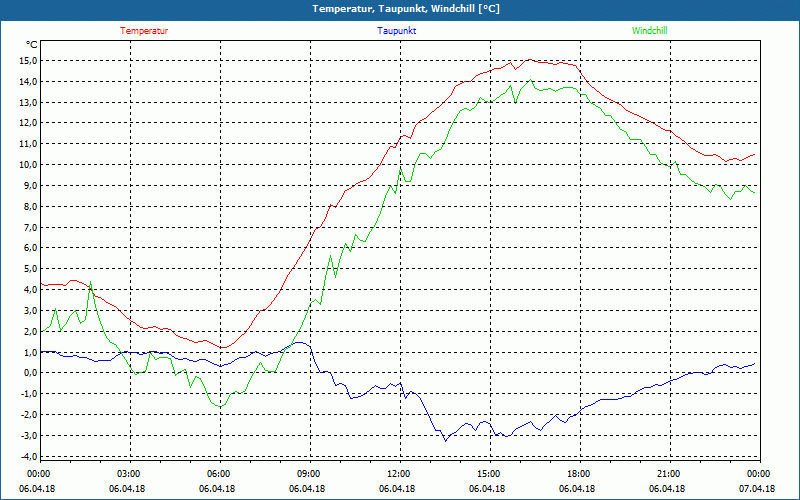Click the 0,0 y-axis value
The image size is (800, 500).
tap(31, 373)
